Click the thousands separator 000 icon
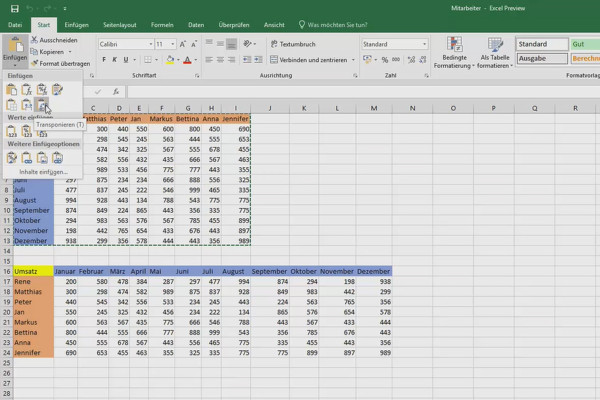Screen dimensions: 600x400 coord(396,60)
